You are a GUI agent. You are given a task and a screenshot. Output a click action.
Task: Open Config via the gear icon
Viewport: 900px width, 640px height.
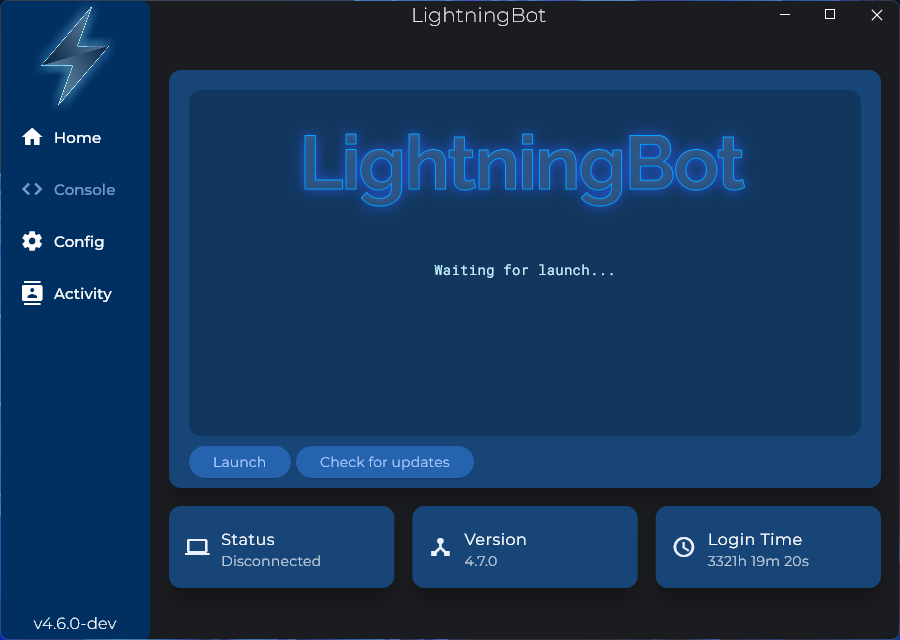31,241
